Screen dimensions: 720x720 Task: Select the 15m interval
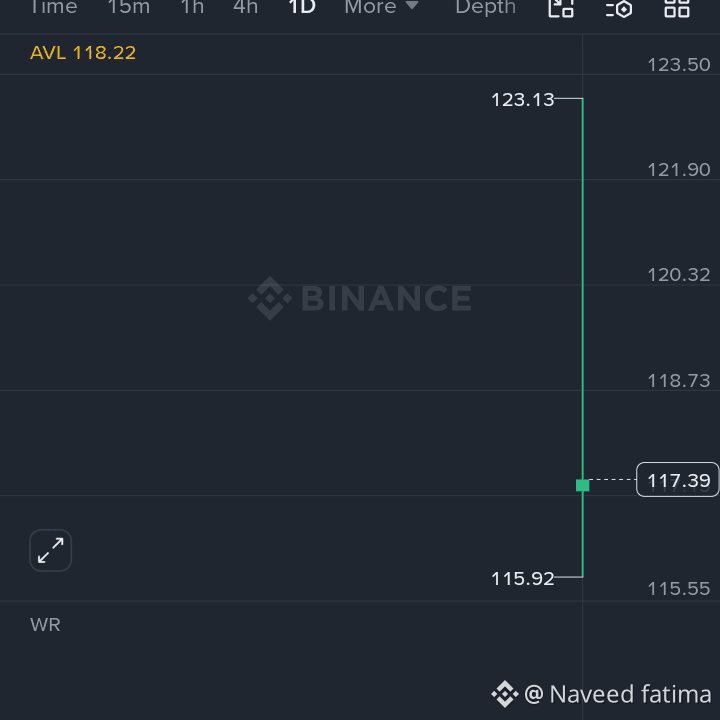(x=129, y=7)
